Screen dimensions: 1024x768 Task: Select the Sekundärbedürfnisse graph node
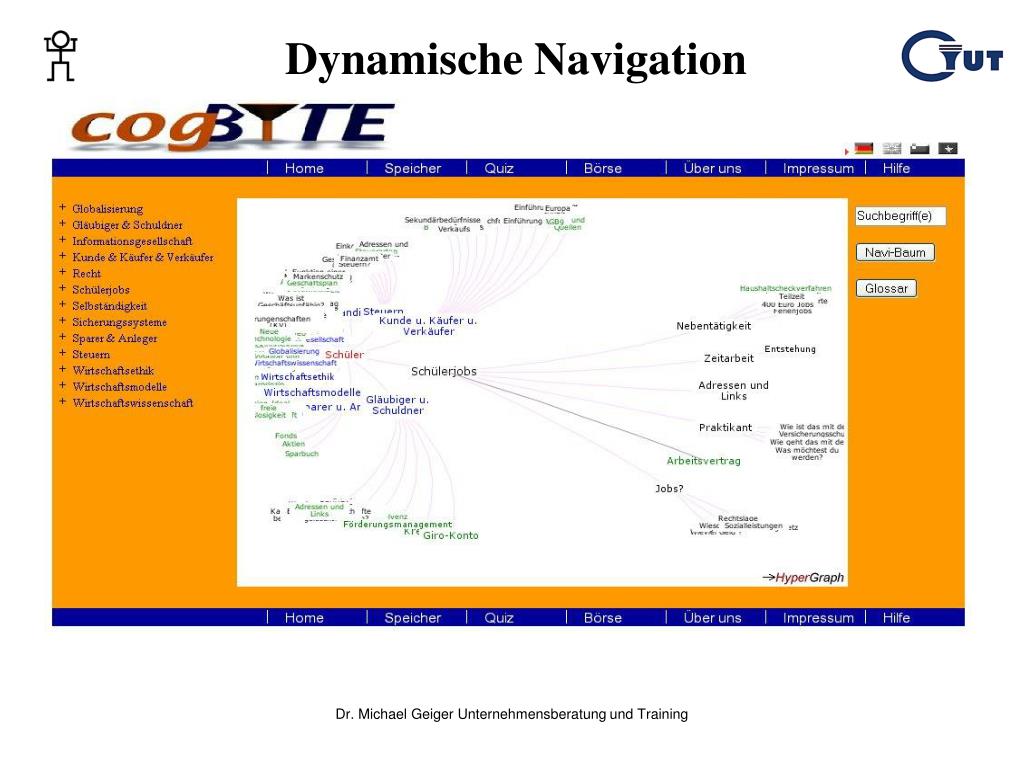click(442, 220)
